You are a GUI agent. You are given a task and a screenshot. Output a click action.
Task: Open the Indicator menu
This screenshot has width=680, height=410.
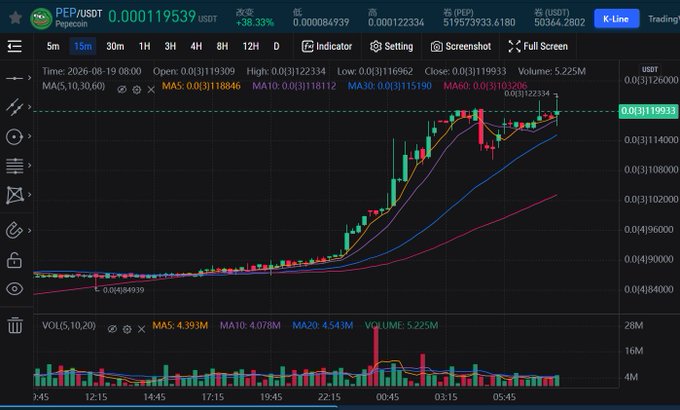327,46
